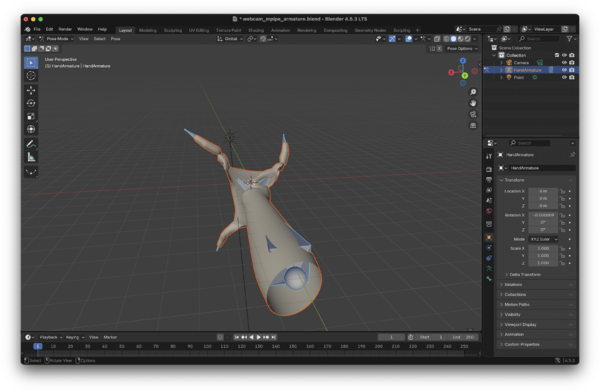Open the Object Constraints tab
The width and height of the screenshot is (600, 392).
[x=489, y=258]
